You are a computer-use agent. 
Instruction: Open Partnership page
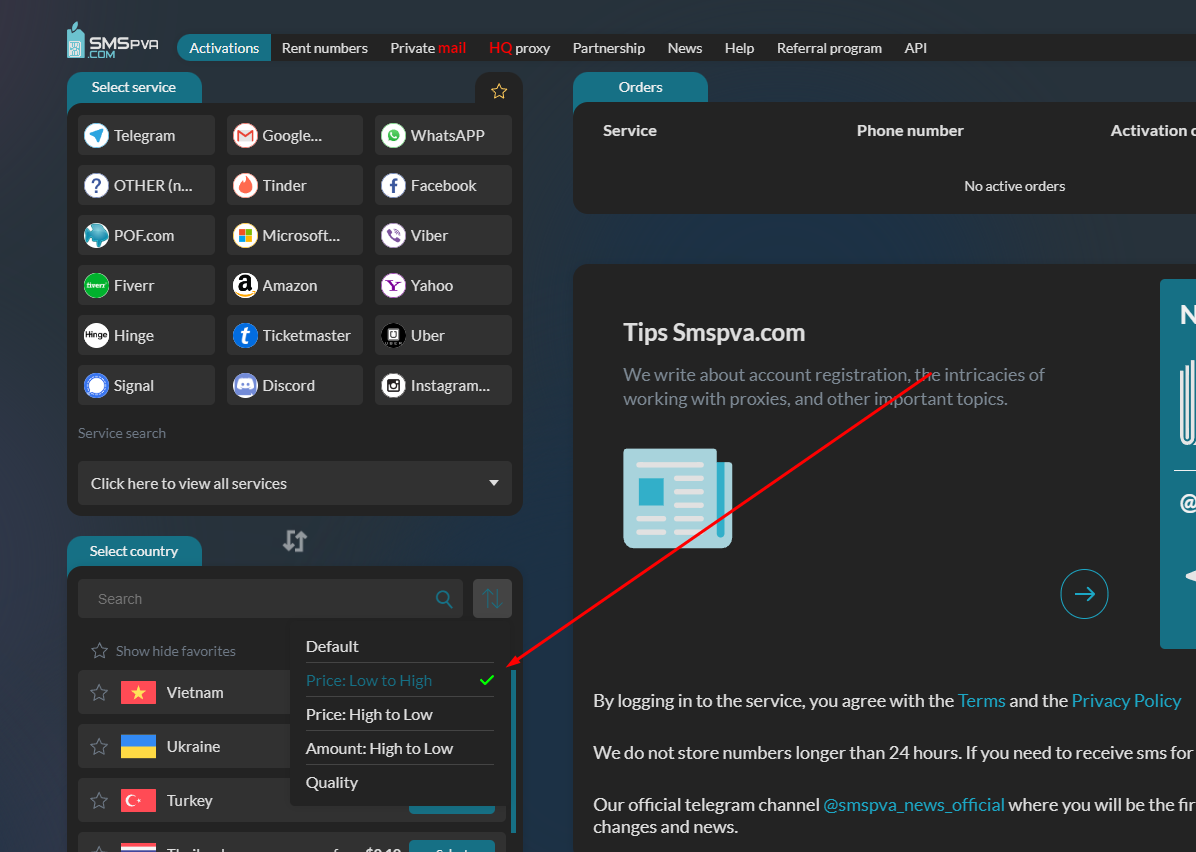609,47
